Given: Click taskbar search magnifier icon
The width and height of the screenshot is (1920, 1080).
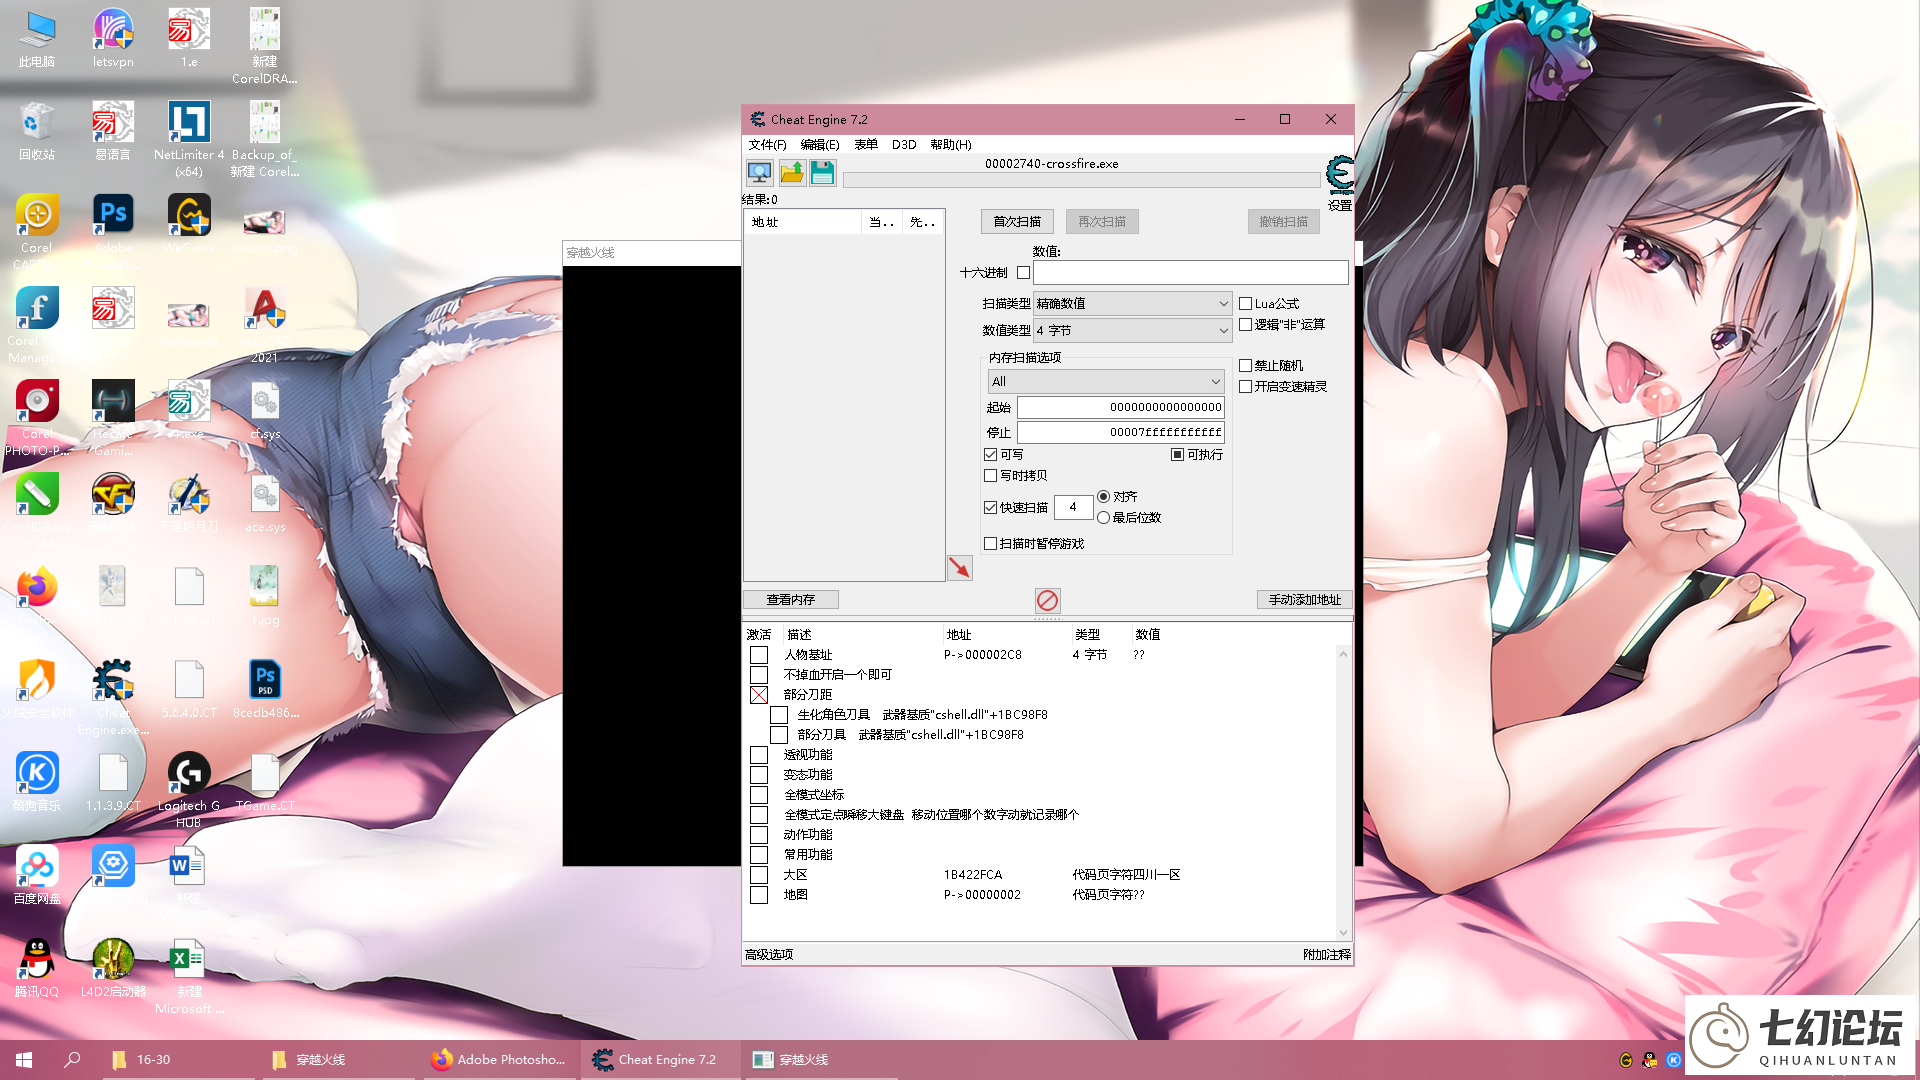Looking at the screenshot, I should pos(72,1060).
